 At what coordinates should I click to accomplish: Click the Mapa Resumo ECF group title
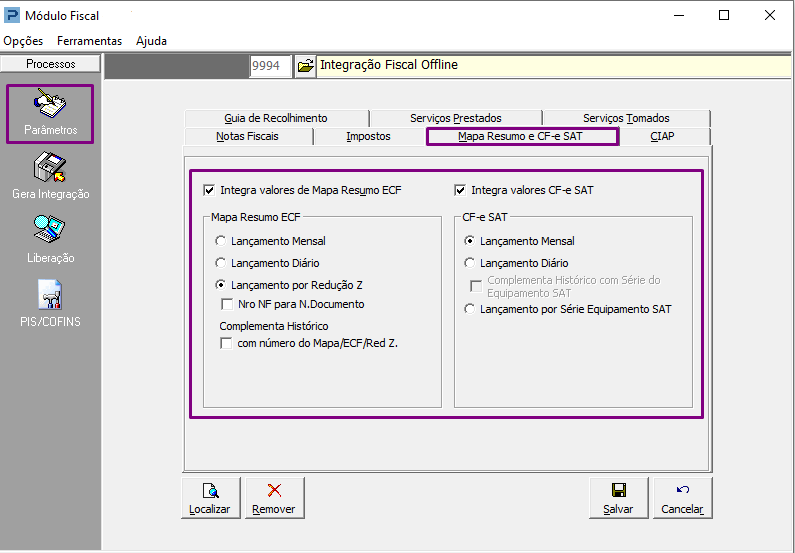tap(256, 217)
